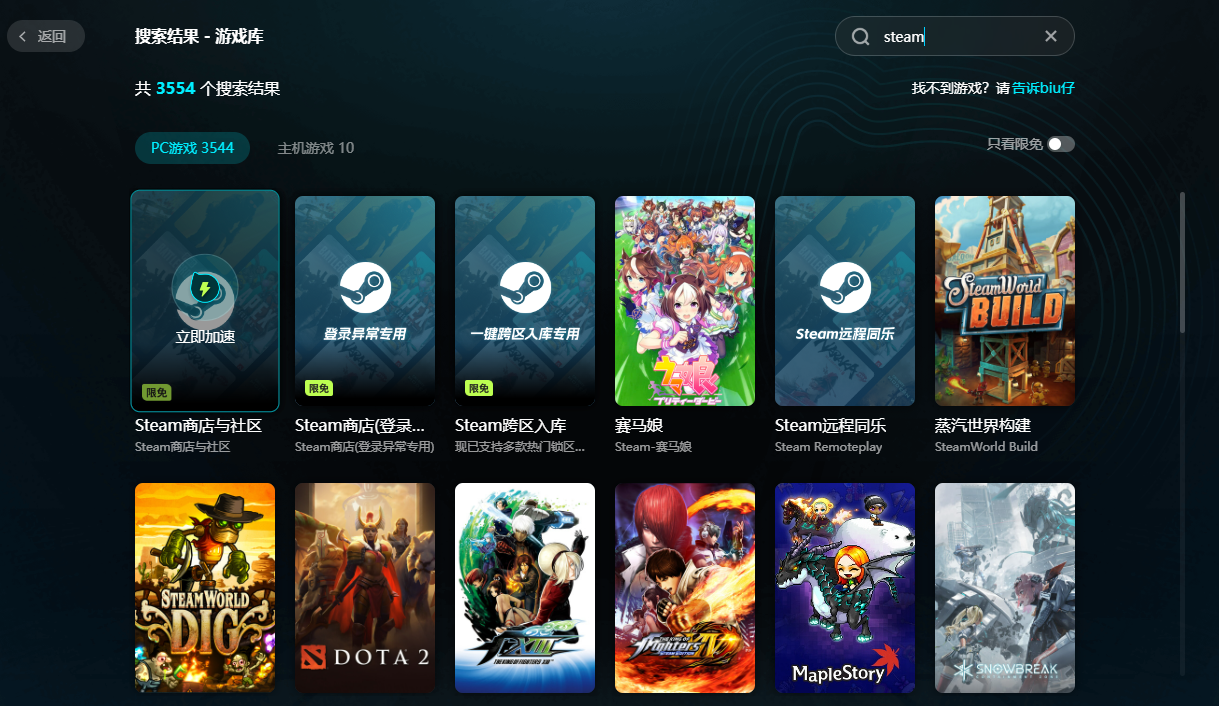Viewport: 1219px width, 706px height.
Task: Open the 告诉biu仔 link
Action: pyautogui.click(x=1043, y=88)
